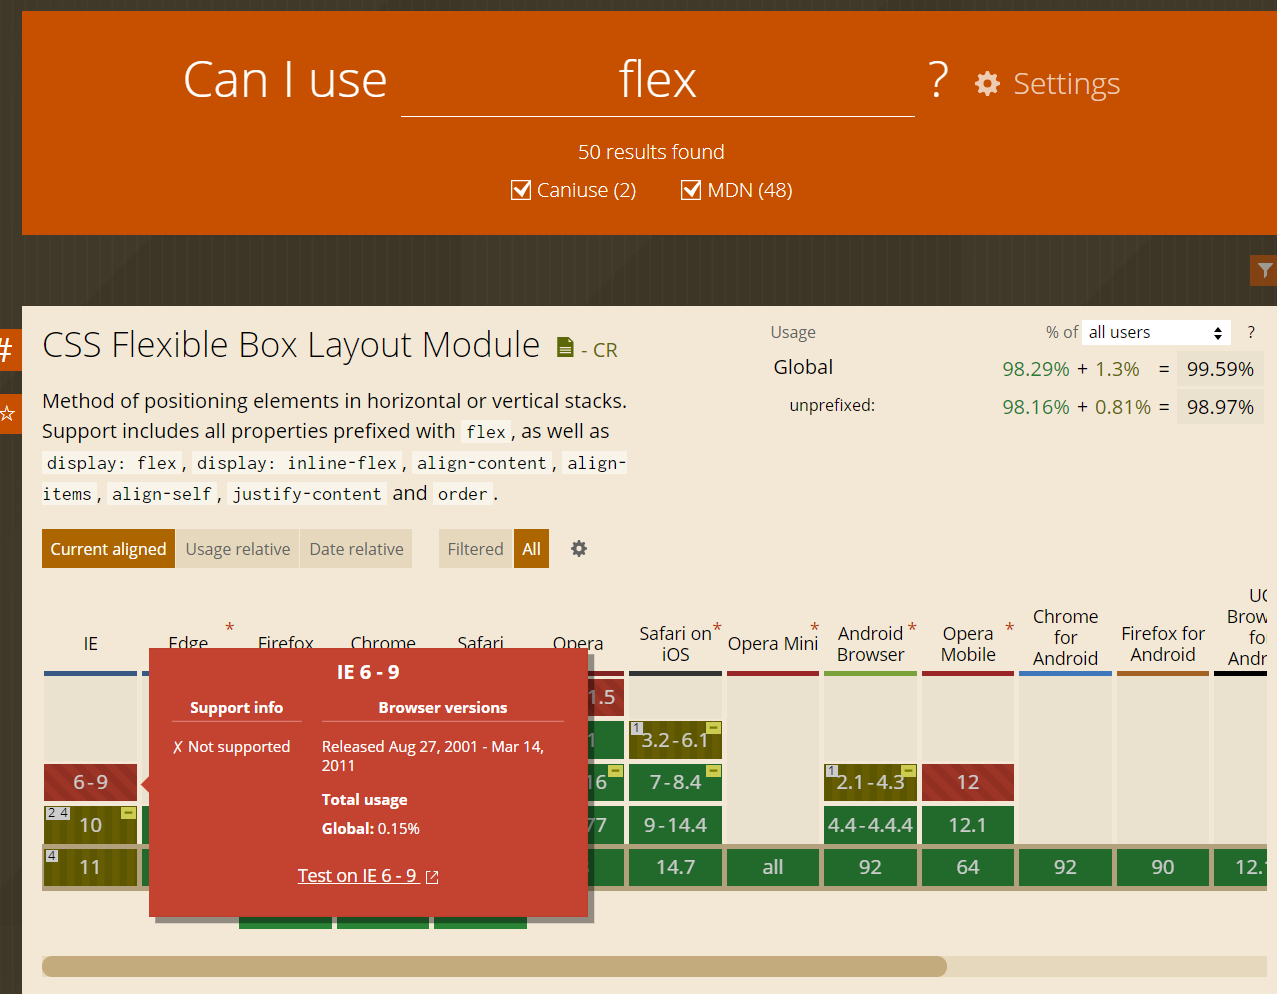1277x994 pixels.
Task: Select the Filtered option
Action: 475,549
